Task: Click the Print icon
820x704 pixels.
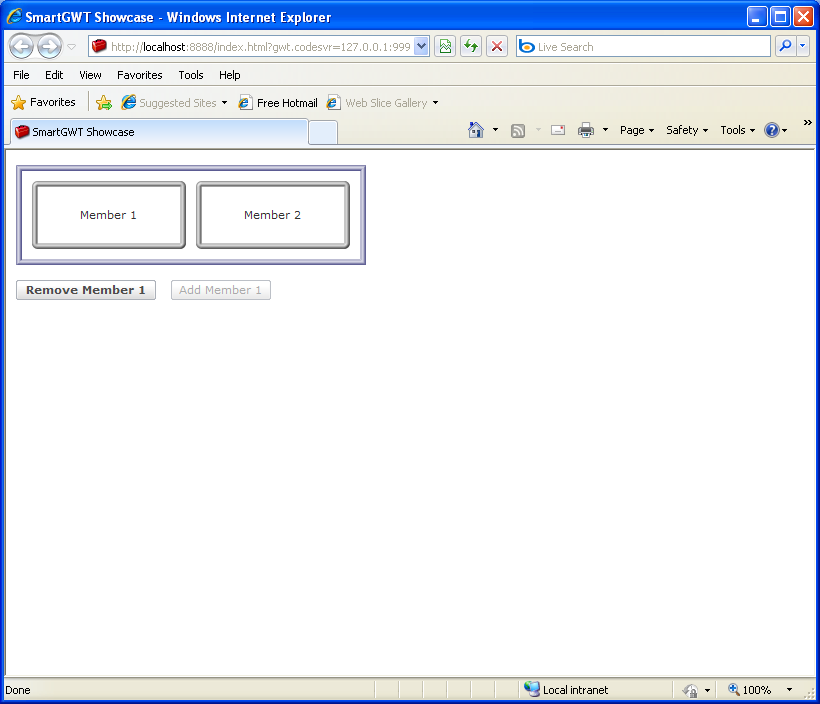Action: tap(586, 130)
